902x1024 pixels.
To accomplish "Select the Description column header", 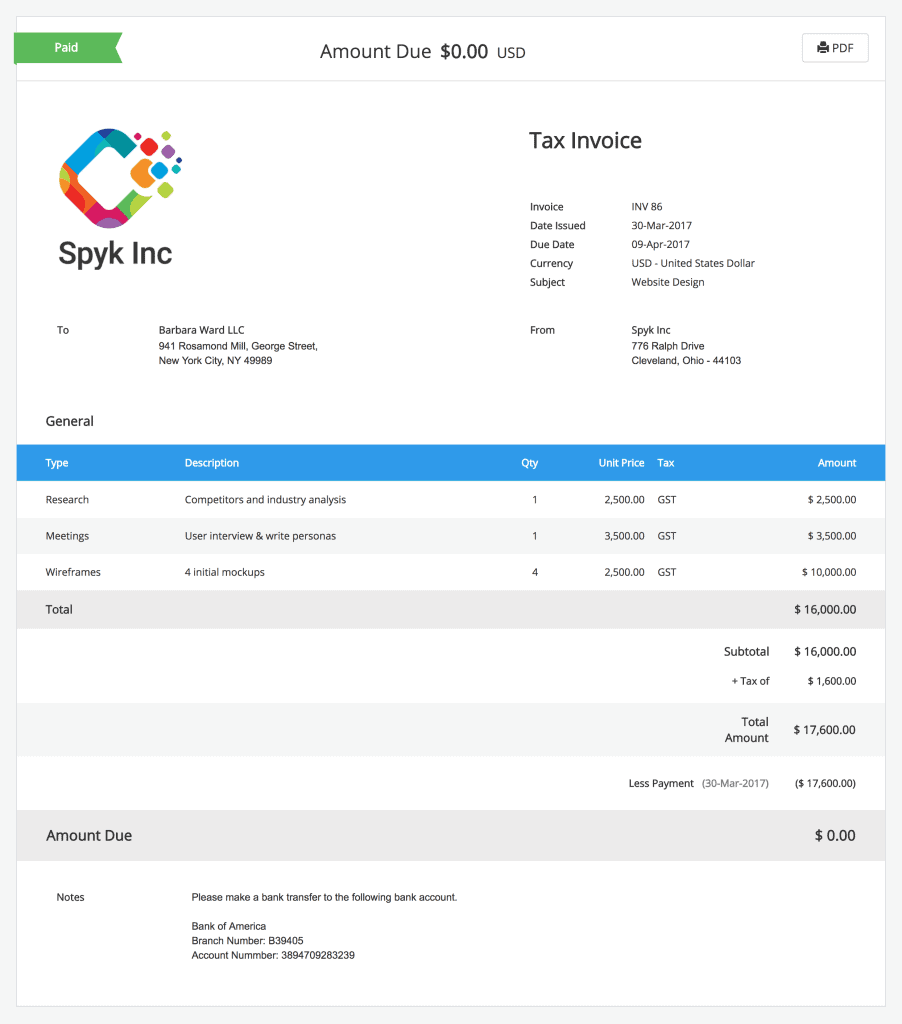I will pyautogui.click(x=212, y=463).
